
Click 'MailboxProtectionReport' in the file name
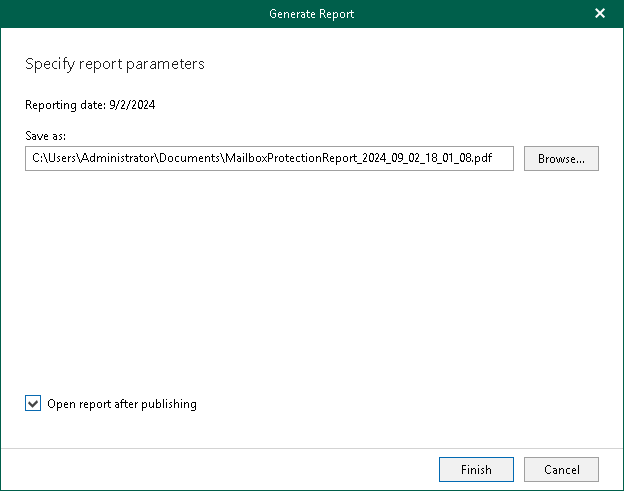click(x=291, y=158)
